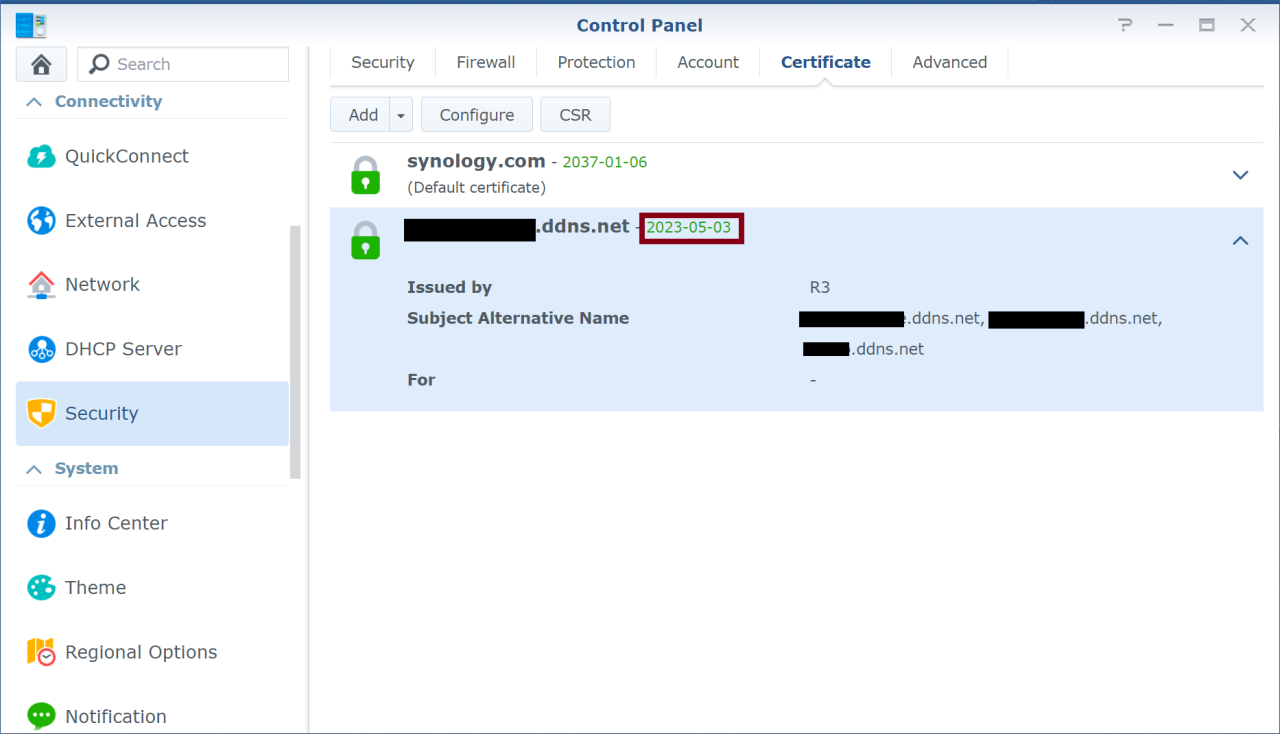Collapse the Connectivity section

pos(33,101)
